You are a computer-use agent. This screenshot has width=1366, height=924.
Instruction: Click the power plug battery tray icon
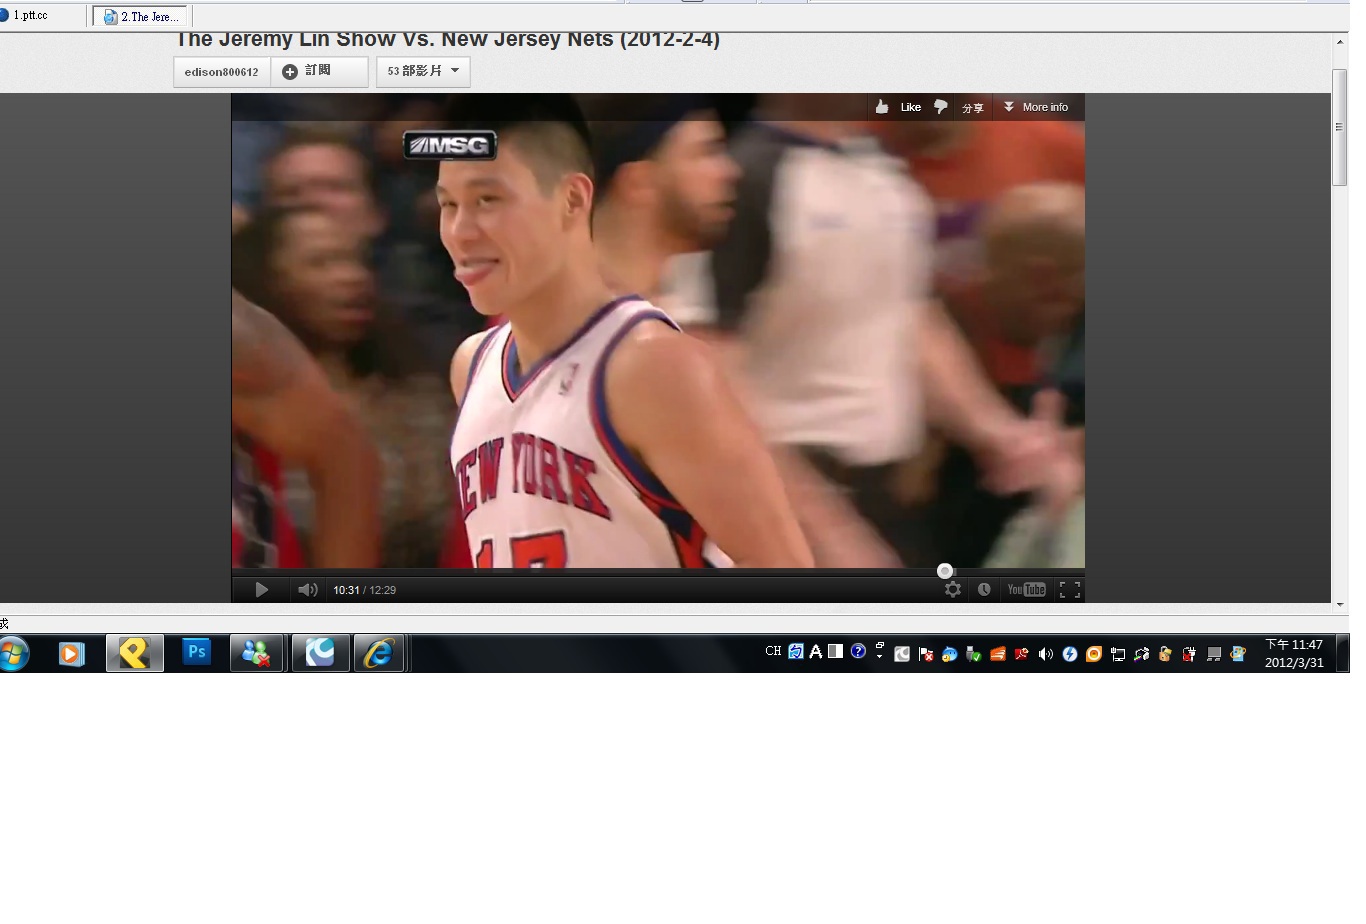[1189, 654]
